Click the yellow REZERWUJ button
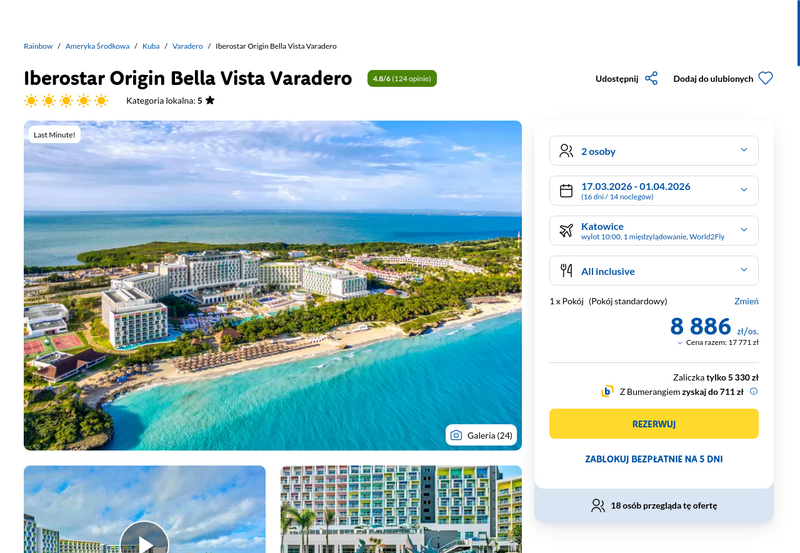 pyautogui.click(x=654, y=423)
